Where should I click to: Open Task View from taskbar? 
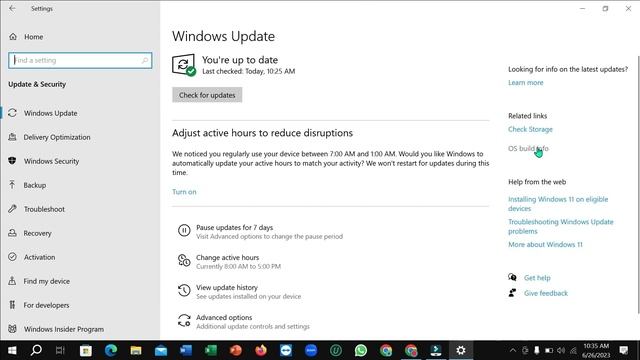pyautogui.click(x=60, y=350)
